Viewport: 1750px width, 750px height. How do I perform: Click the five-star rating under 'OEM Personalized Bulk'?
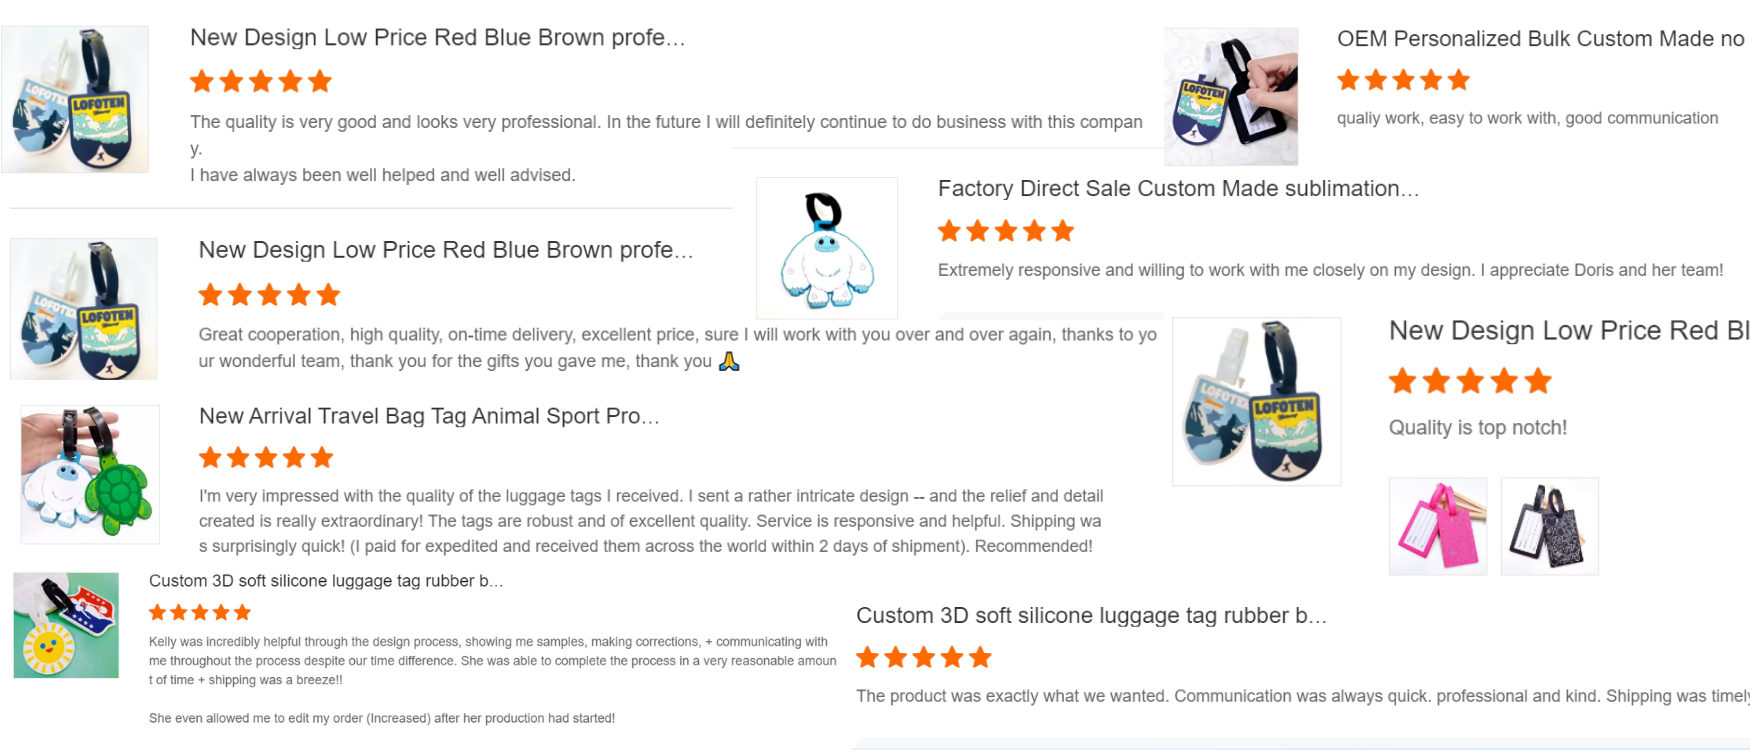1404,80
